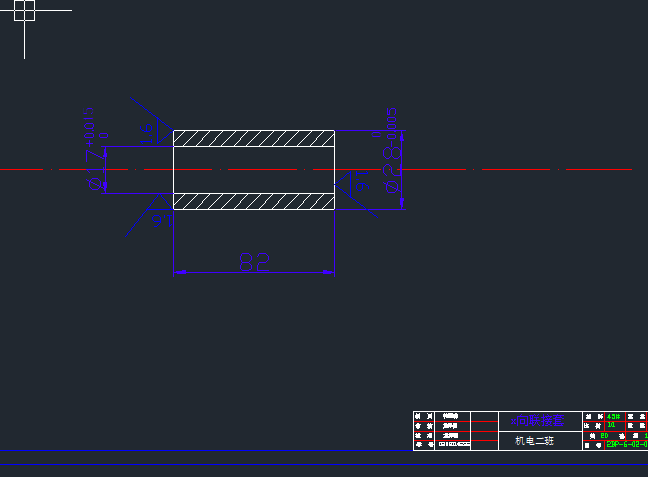Select the title text x向联接套
Viewport: 648px width, 477px height.
coord(537,421)
